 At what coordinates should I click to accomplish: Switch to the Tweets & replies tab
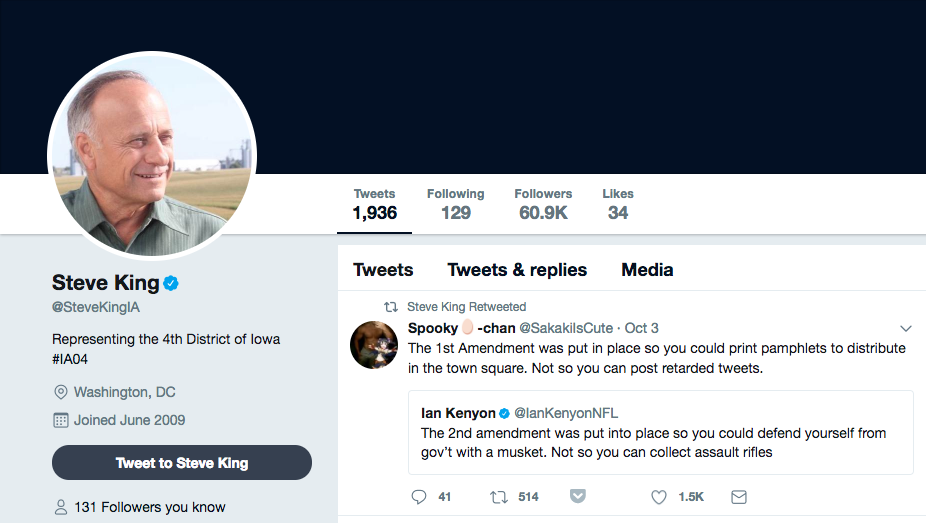point(517,270)
